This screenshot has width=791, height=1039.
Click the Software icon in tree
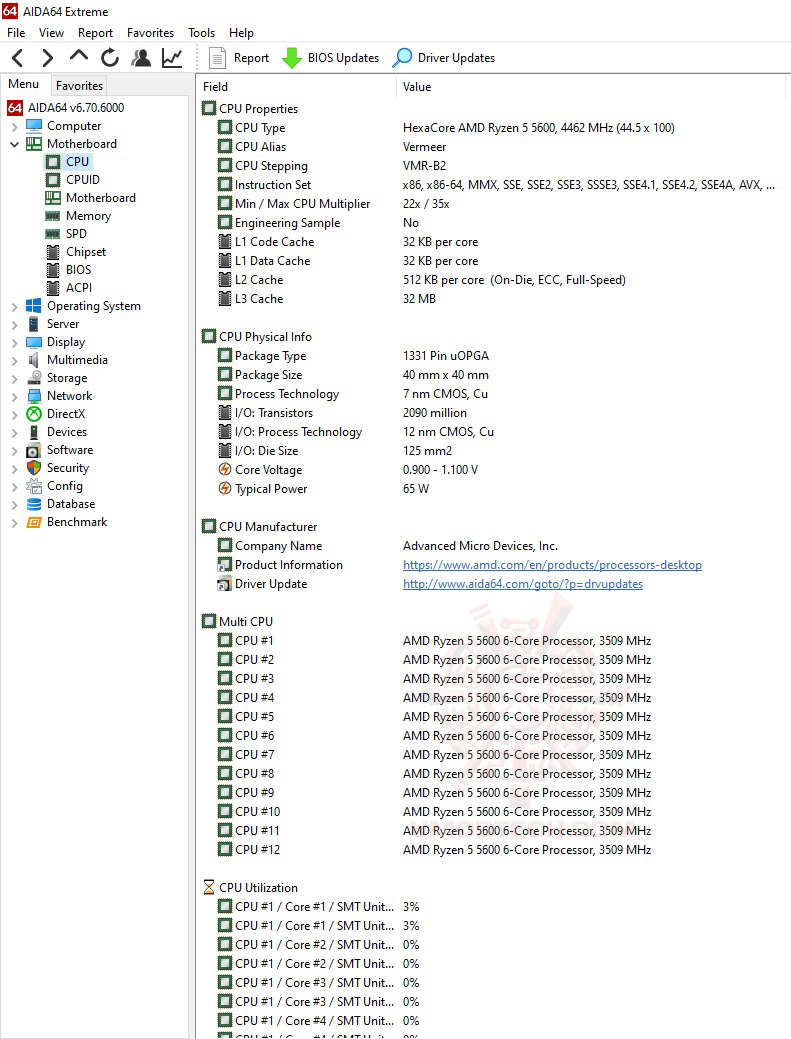[x=34, y=451]
